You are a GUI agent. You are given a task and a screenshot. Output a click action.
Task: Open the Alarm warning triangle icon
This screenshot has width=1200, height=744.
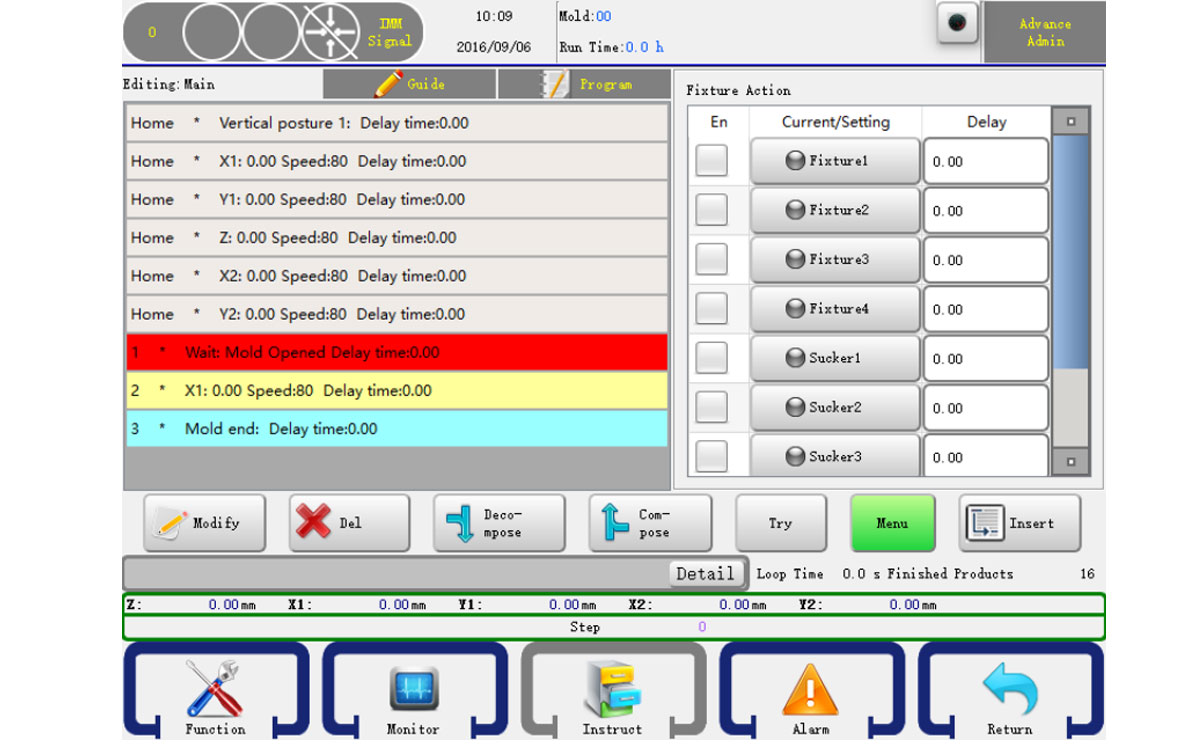point(810,690)
